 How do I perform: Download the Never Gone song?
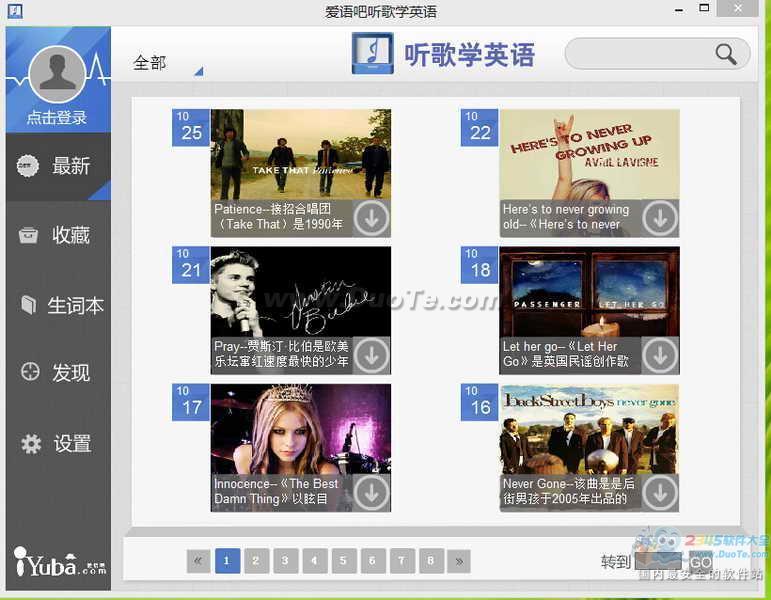coord(660,492)
